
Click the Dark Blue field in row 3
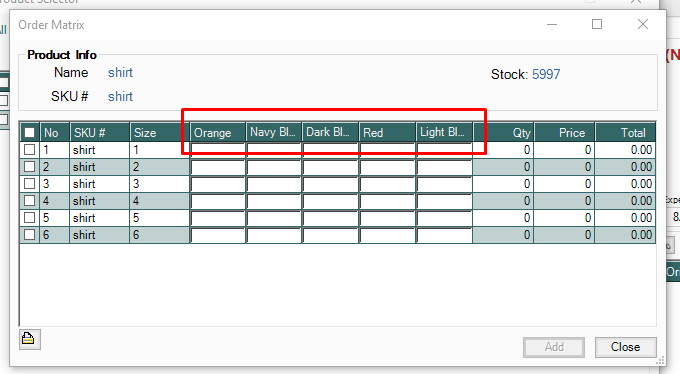[330, 184]
